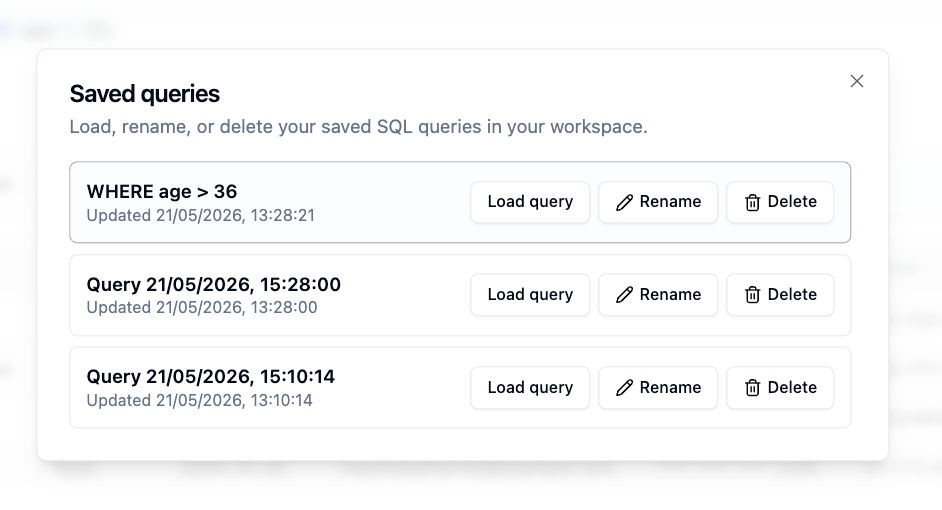Delete Query 21/05/2026, 15:10:14
This screenshot has height=510, width=942.
click(780, 387)
